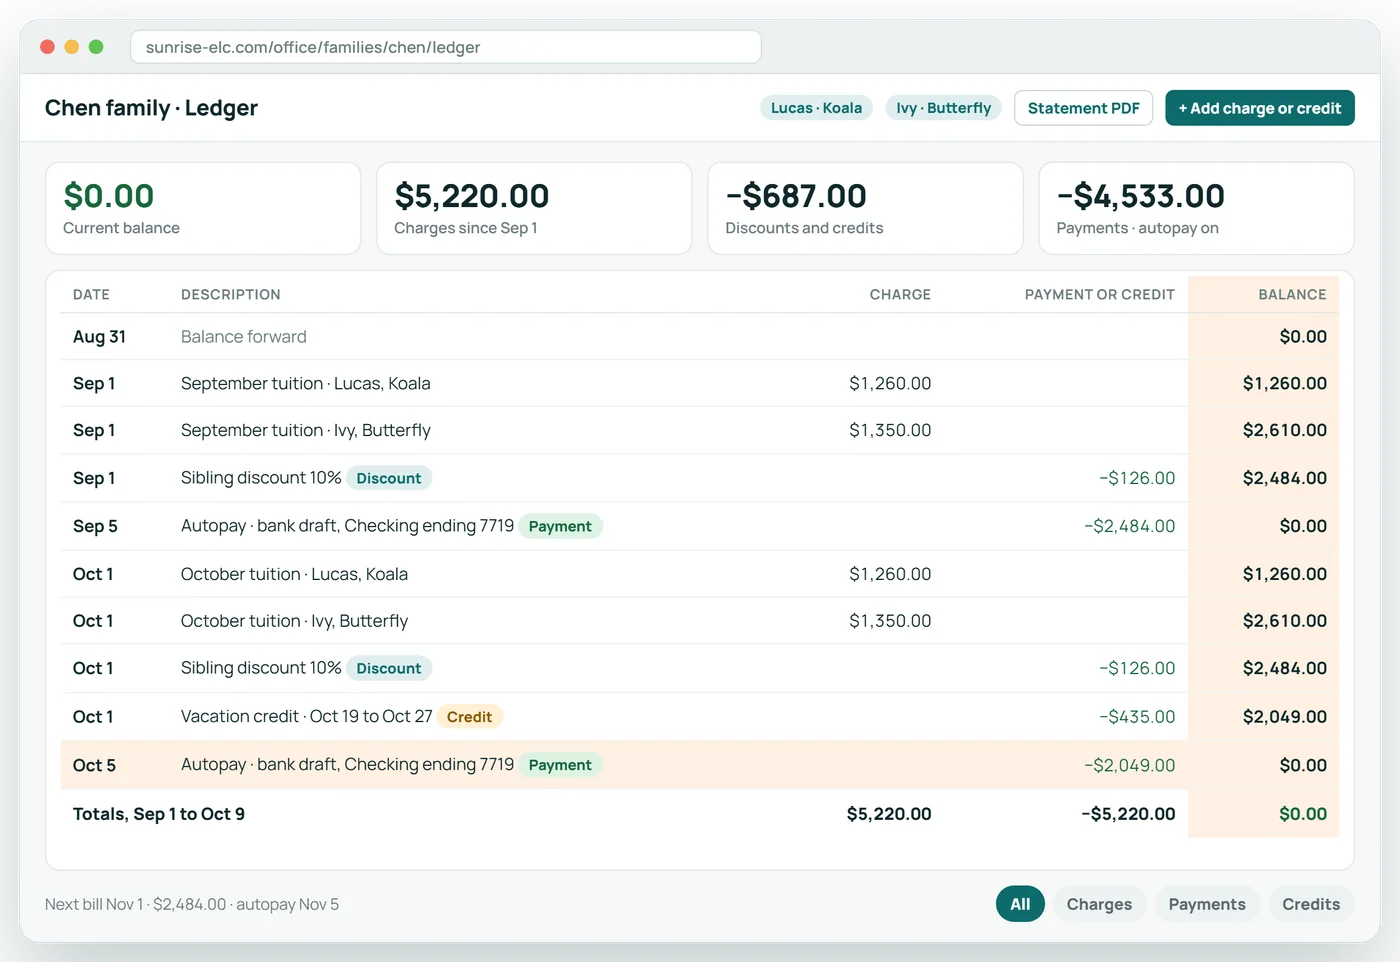
Task: Click the Sep 5 Autopay Payment tag
Action: pyautogui.click(x=560, y=526)
